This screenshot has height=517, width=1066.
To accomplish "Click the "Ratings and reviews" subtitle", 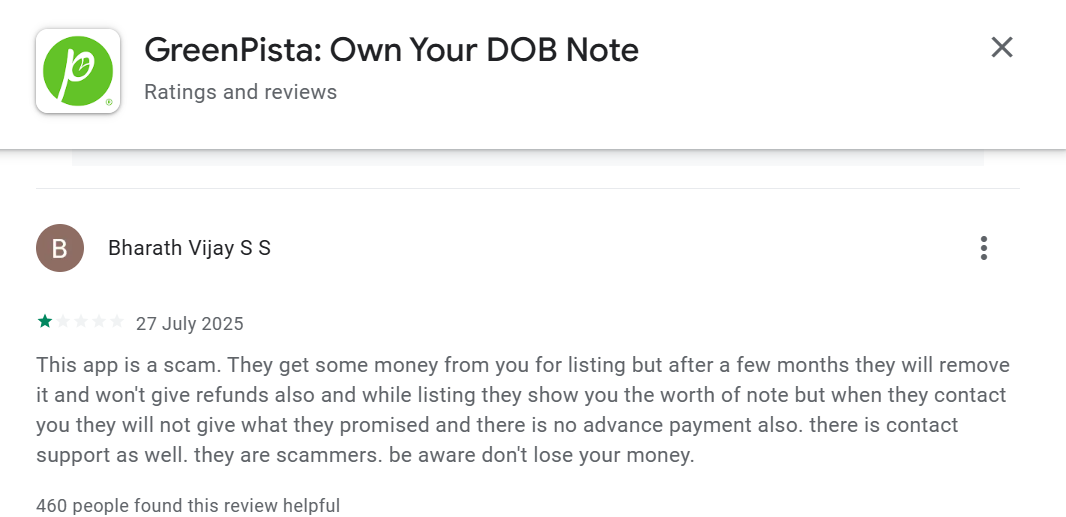I will pyautogui.click(x=240, y=92).
